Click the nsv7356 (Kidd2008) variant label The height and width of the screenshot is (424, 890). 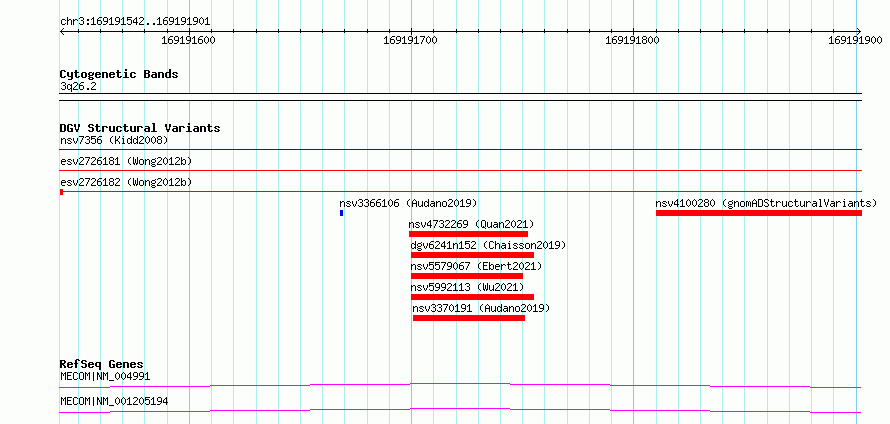[x=114, y=140]
